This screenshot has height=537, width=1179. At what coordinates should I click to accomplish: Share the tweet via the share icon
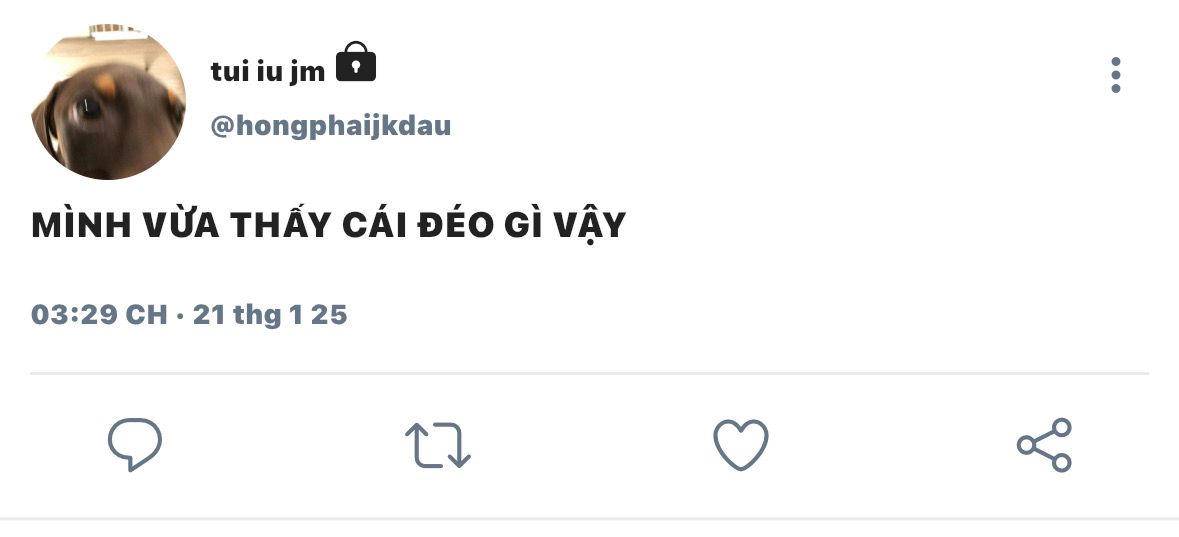coord(1044,444)
